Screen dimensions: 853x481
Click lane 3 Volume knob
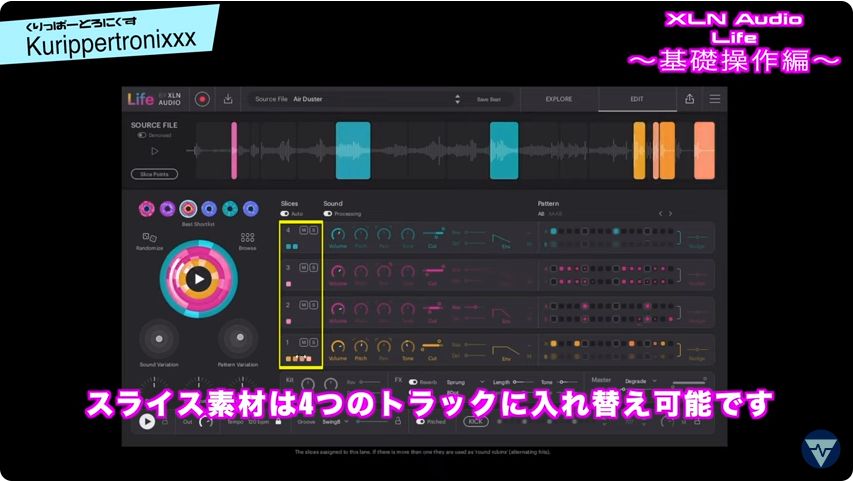tap(338, 272)
